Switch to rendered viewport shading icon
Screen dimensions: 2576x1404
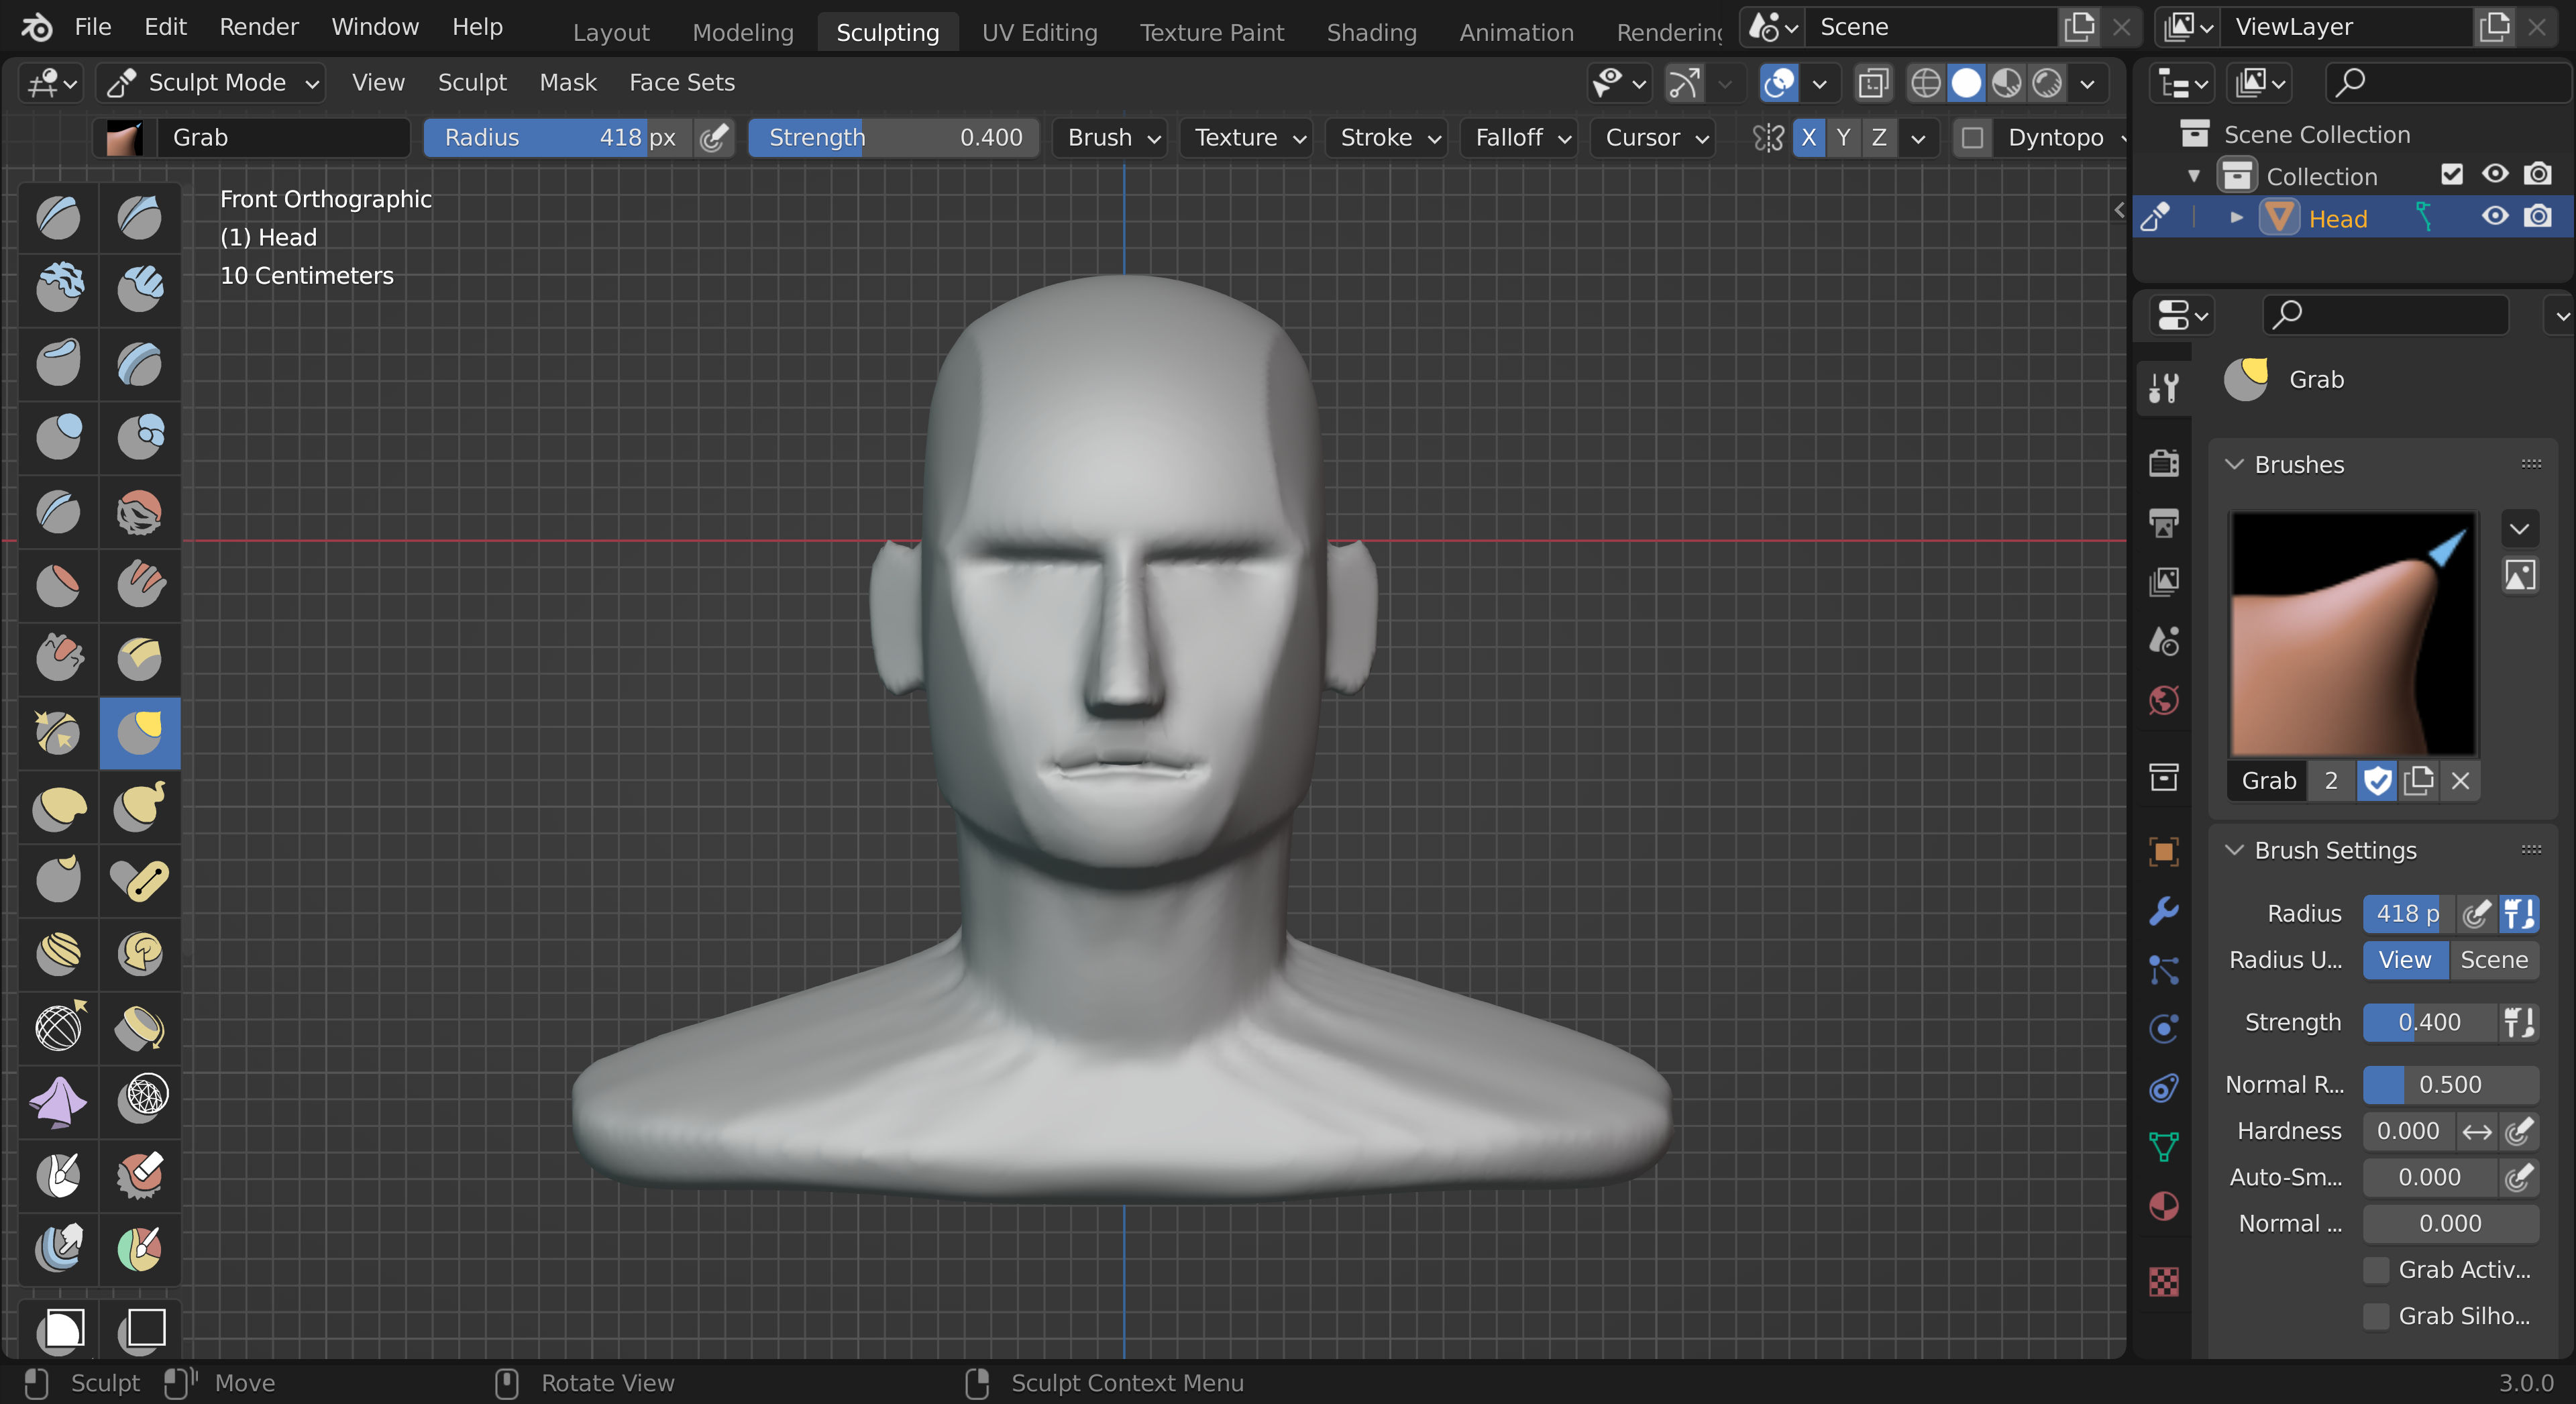coord(2047,83)
